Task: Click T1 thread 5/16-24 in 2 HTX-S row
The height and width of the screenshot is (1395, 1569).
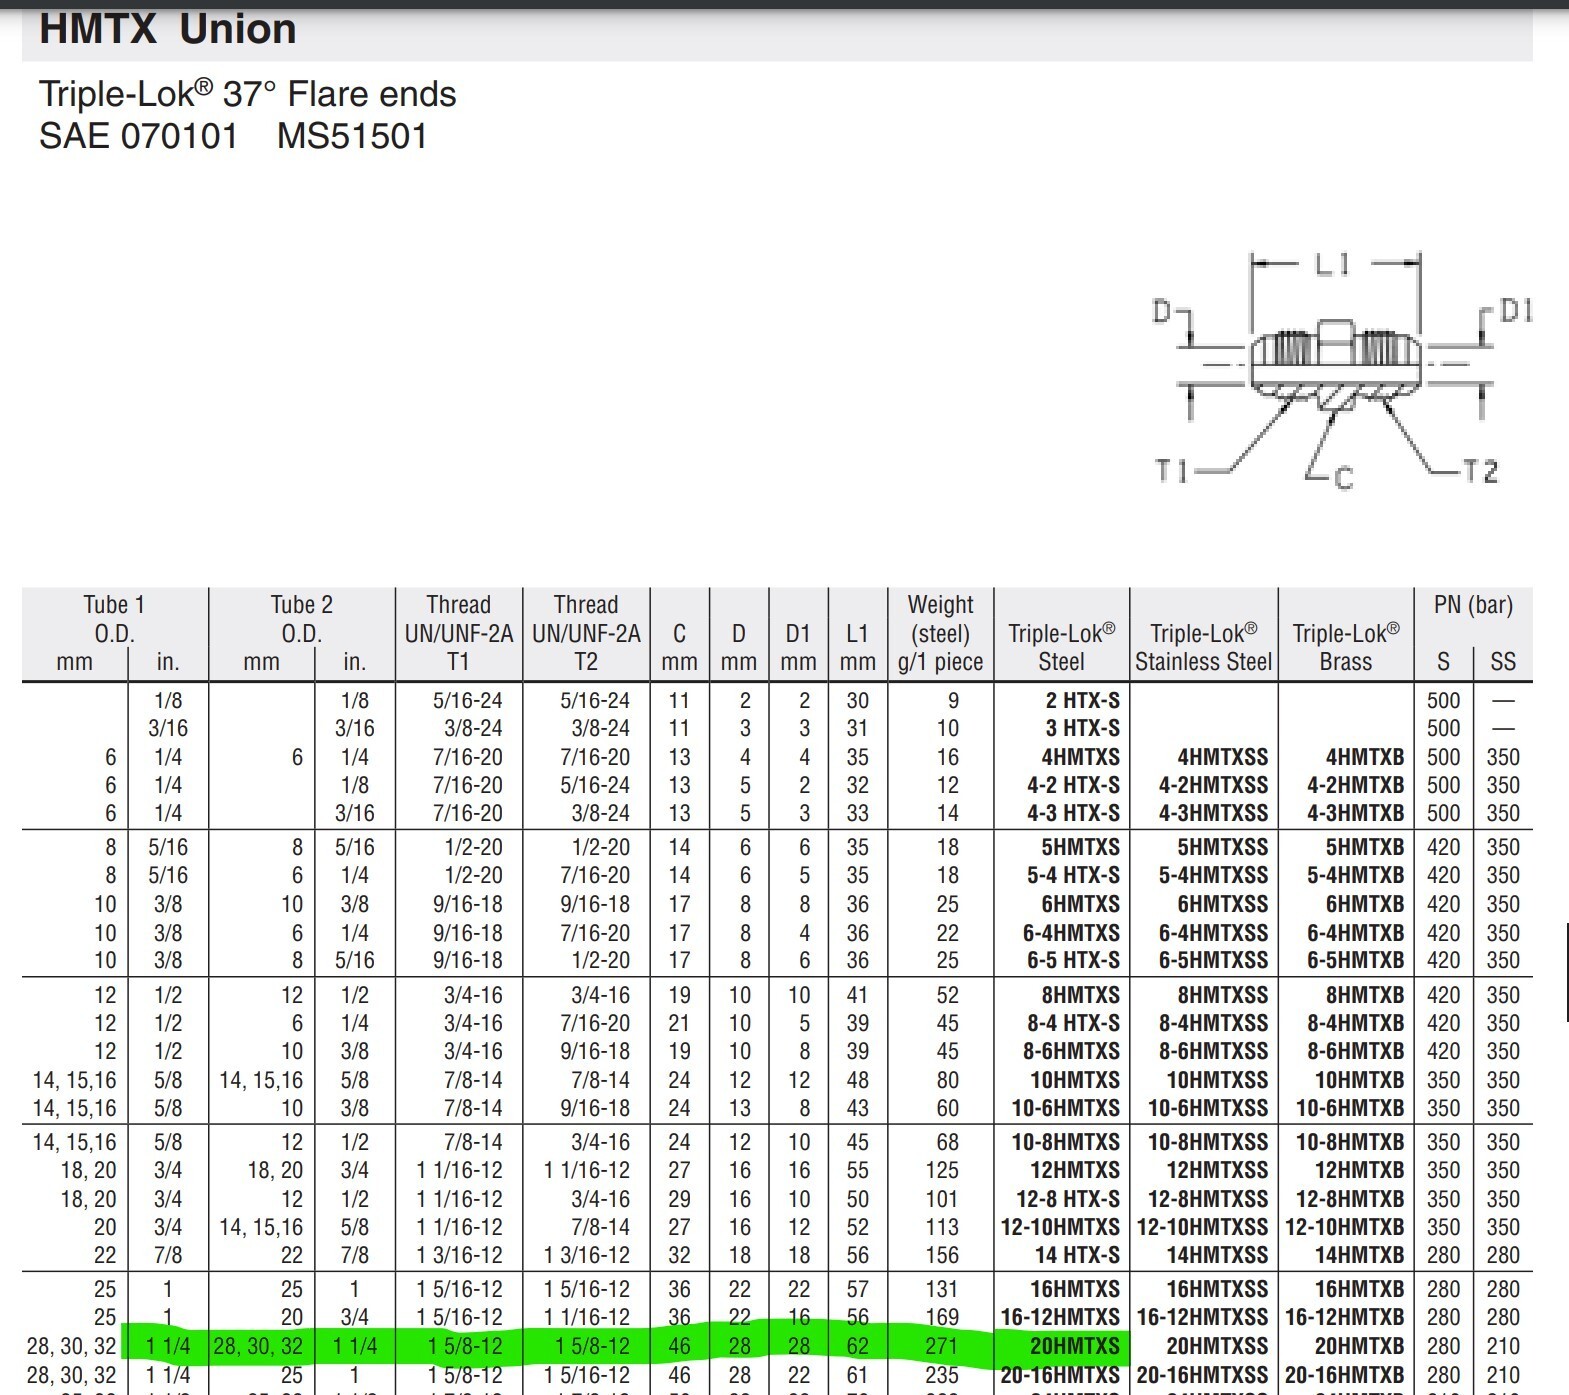Action: pos(468,700)
